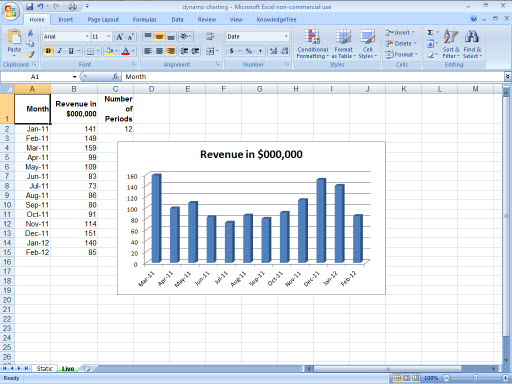Switch to the Static worksheet tab

tap(44, 368)
